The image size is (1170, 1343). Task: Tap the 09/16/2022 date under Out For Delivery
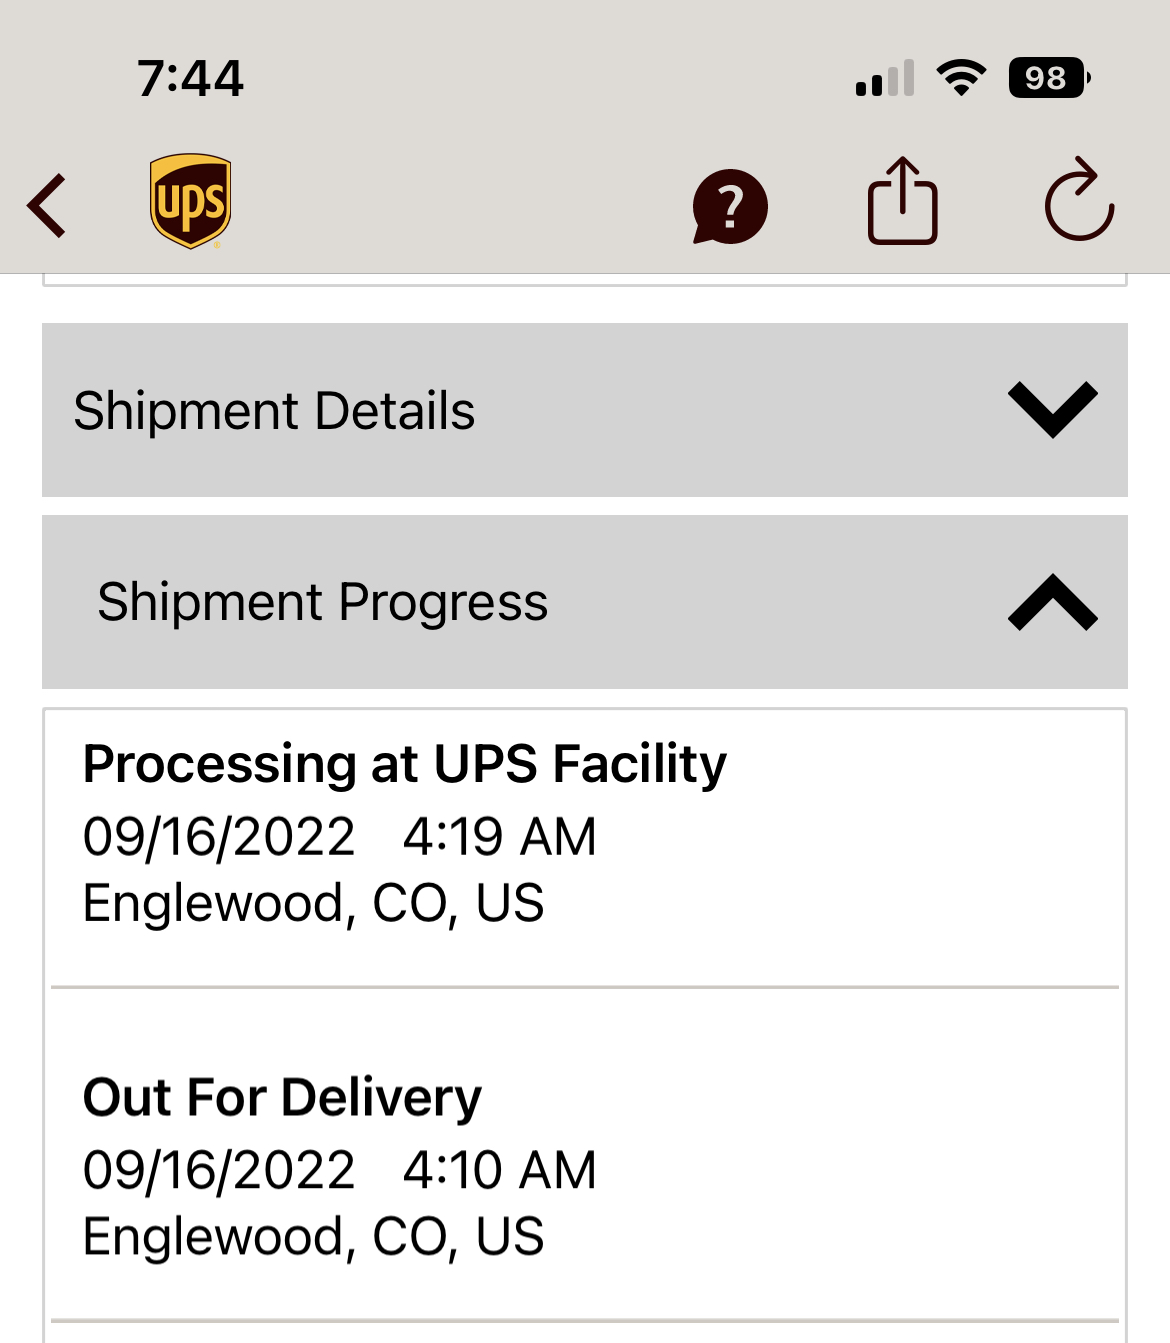coord(218,1169)
